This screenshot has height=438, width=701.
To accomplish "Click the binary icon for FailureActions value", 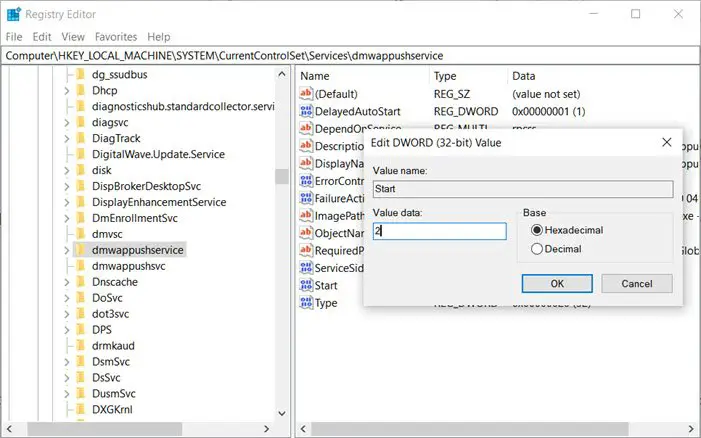I will 306,198.
